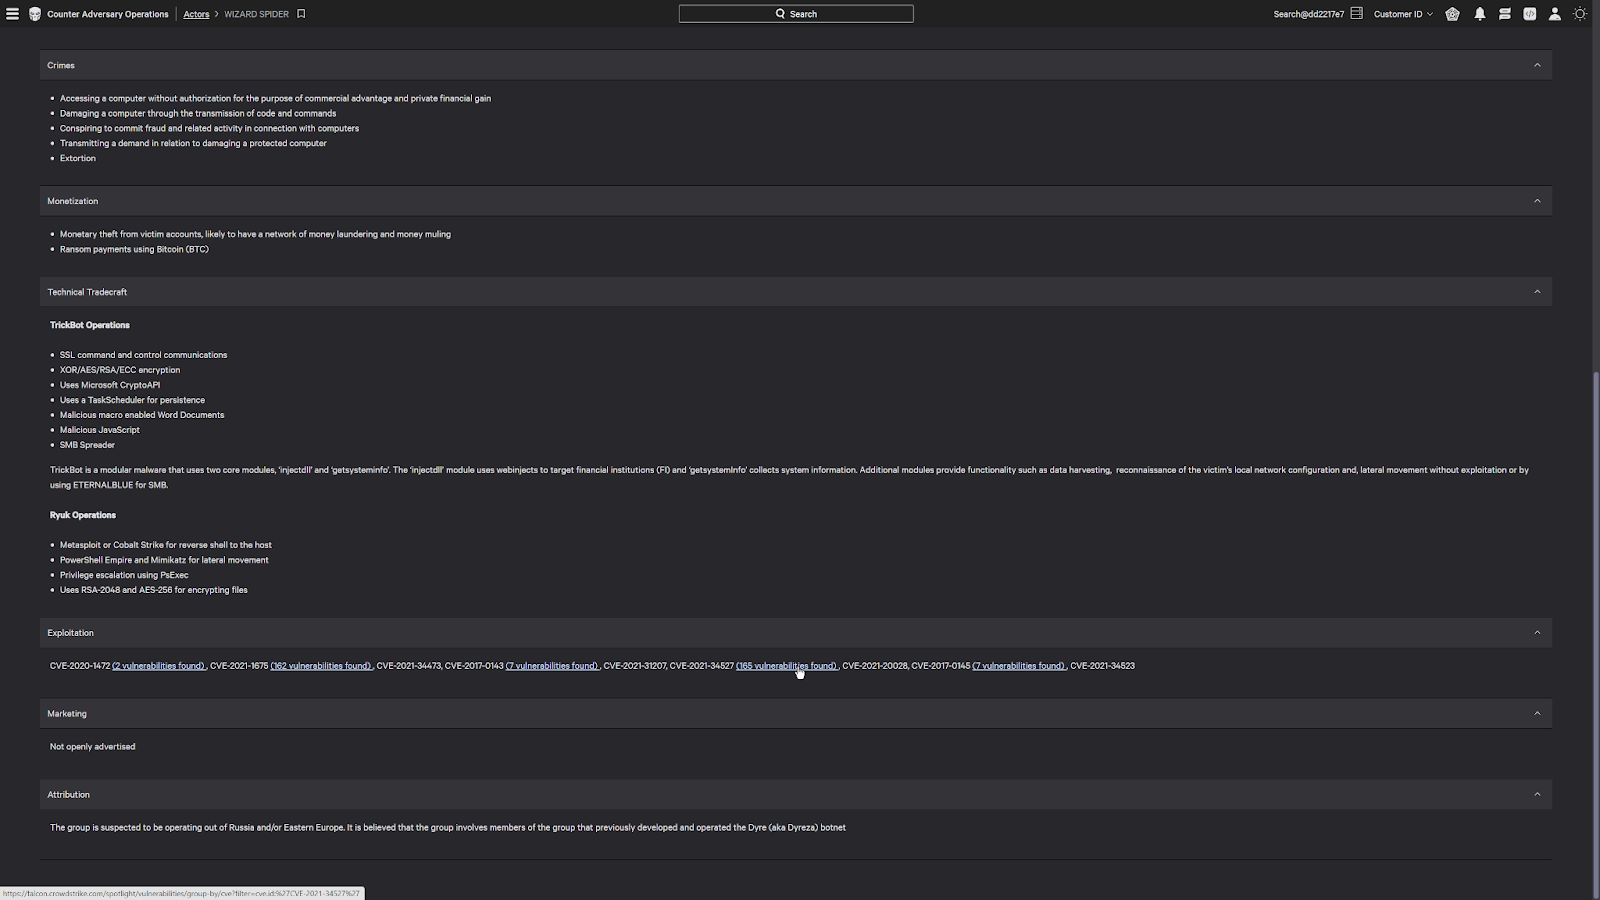Click 'Metasploit or Cobalt Strike' bullet
The height and width of the screenshot is (900, 1600).
coord(166,545)
